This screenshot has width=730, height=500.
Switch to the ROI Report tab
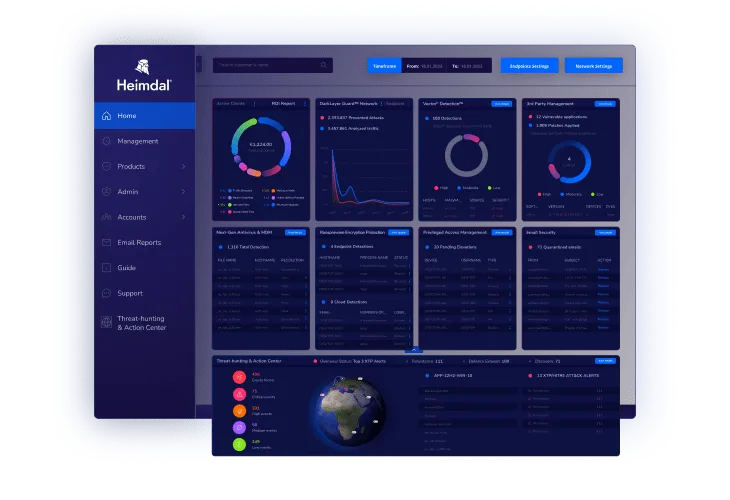[x=284, y=103]
